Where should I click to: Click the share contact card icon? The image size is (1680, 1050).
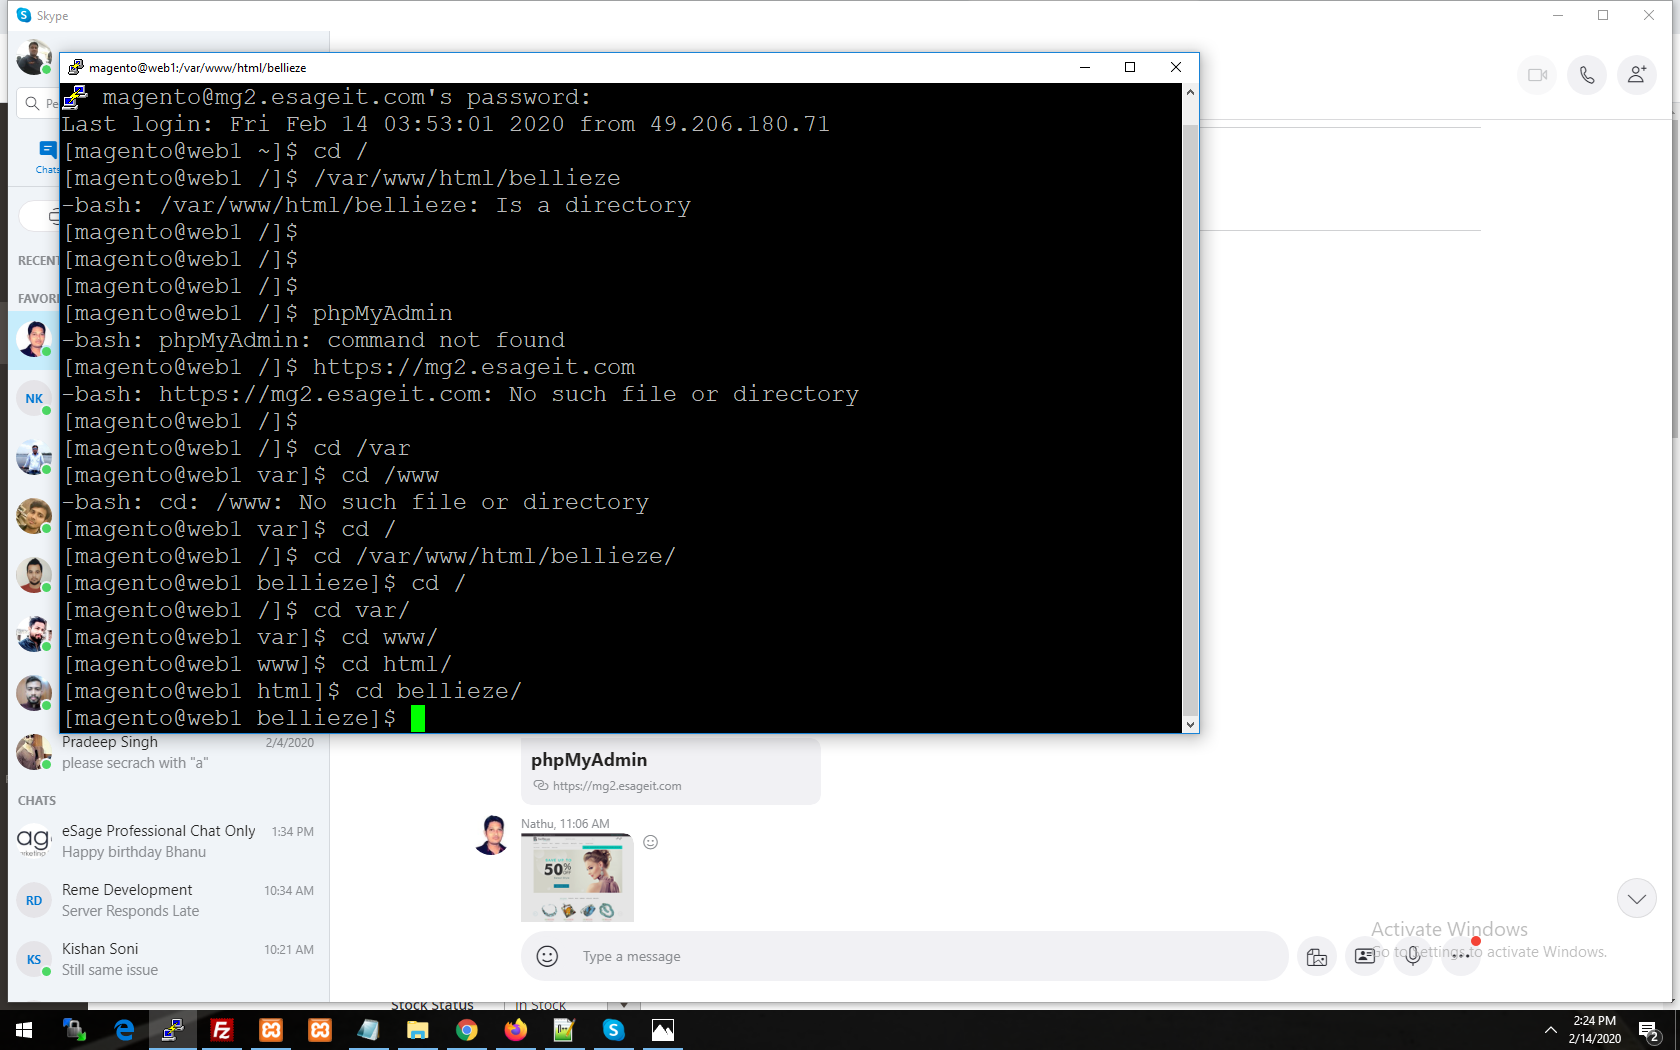1364,957
